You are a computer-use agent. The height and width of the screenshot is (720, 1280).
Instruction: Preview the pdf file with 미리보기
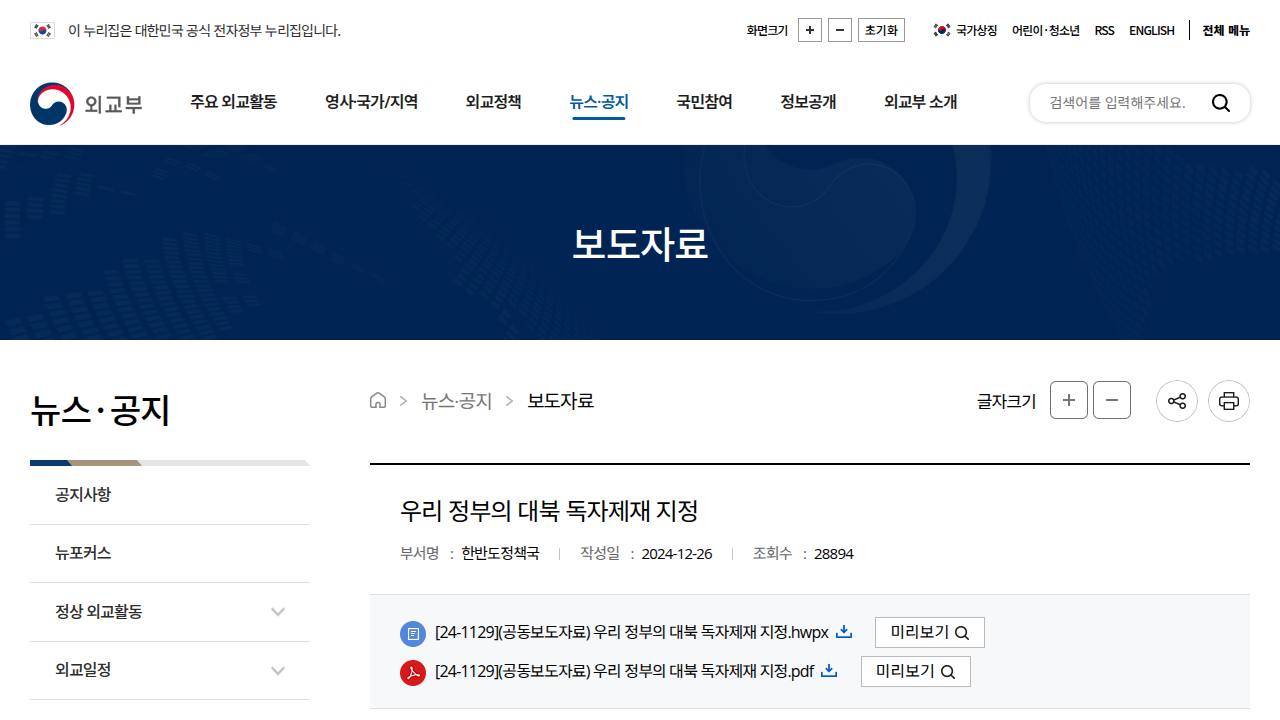916,671
